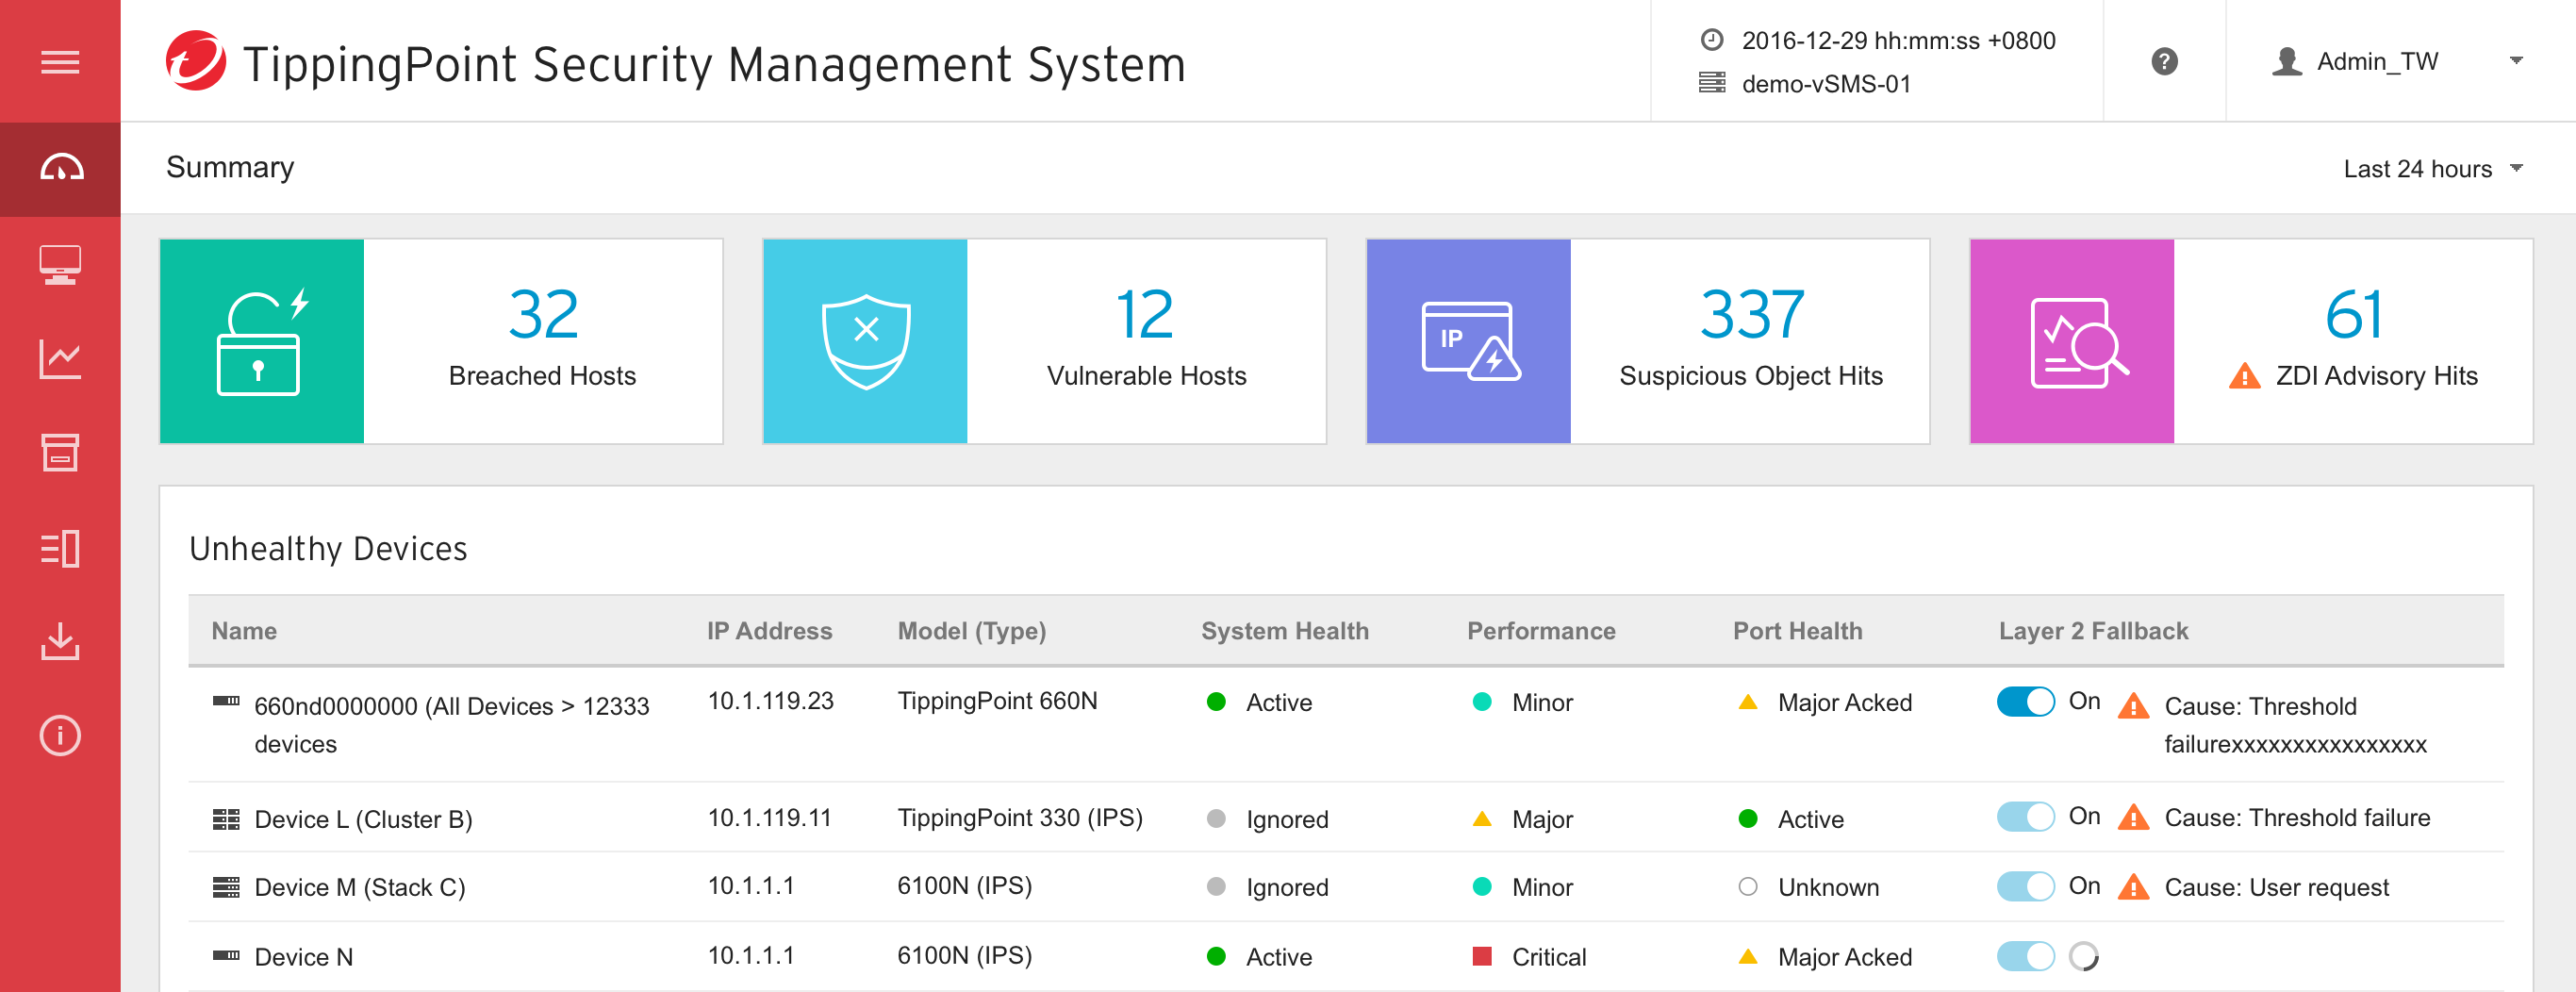This screenshot has height=992, width=2576.
Task: Click the demo-vSMS-01 server name
Action: 1826,84
